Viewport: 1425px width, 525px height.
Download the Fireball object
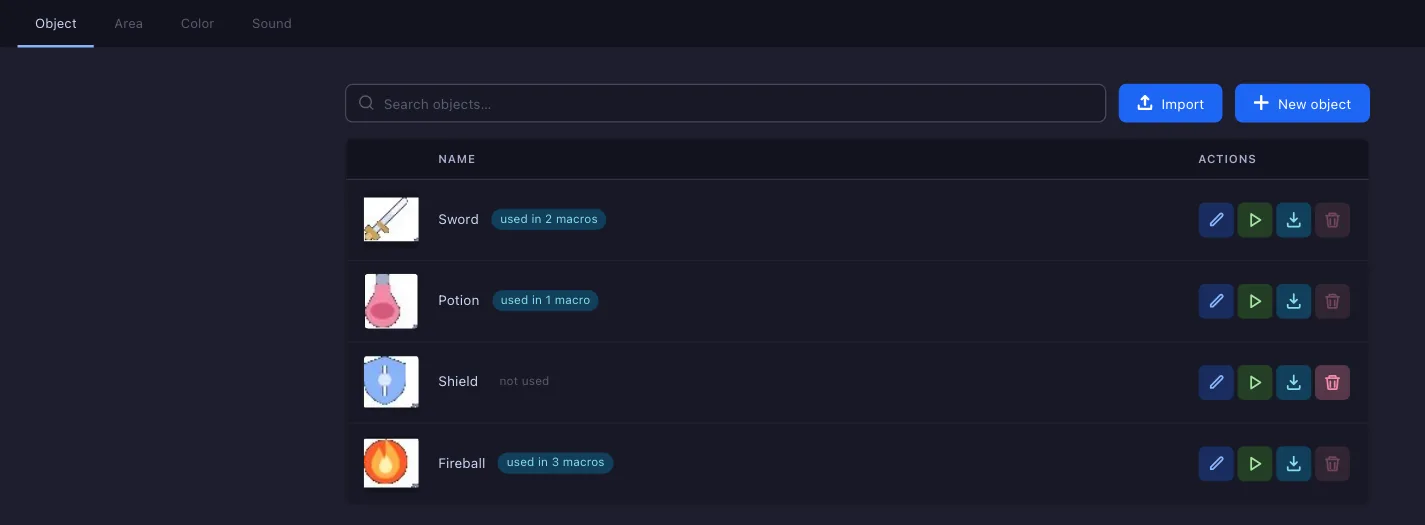(x=1294, y=464)
